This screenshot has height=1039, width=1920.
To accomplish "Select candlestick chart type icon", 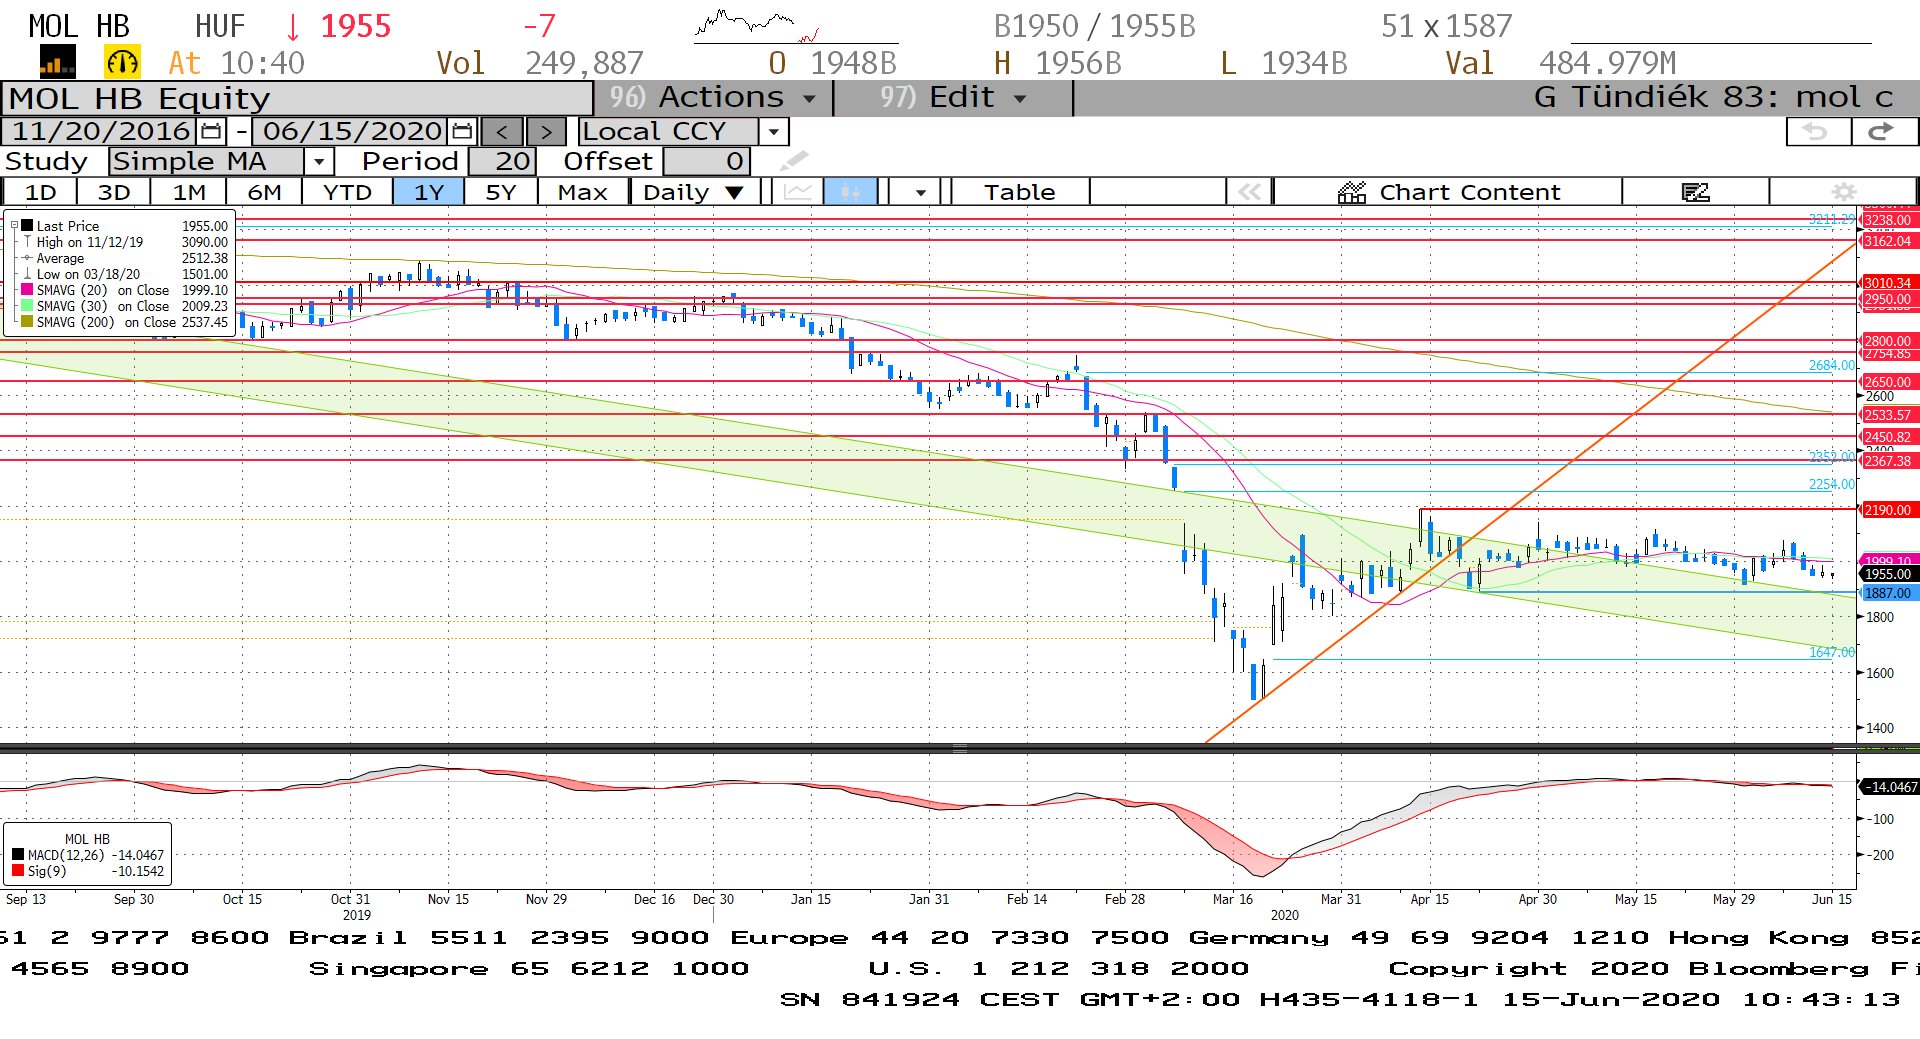I will (x=850, y=192).
